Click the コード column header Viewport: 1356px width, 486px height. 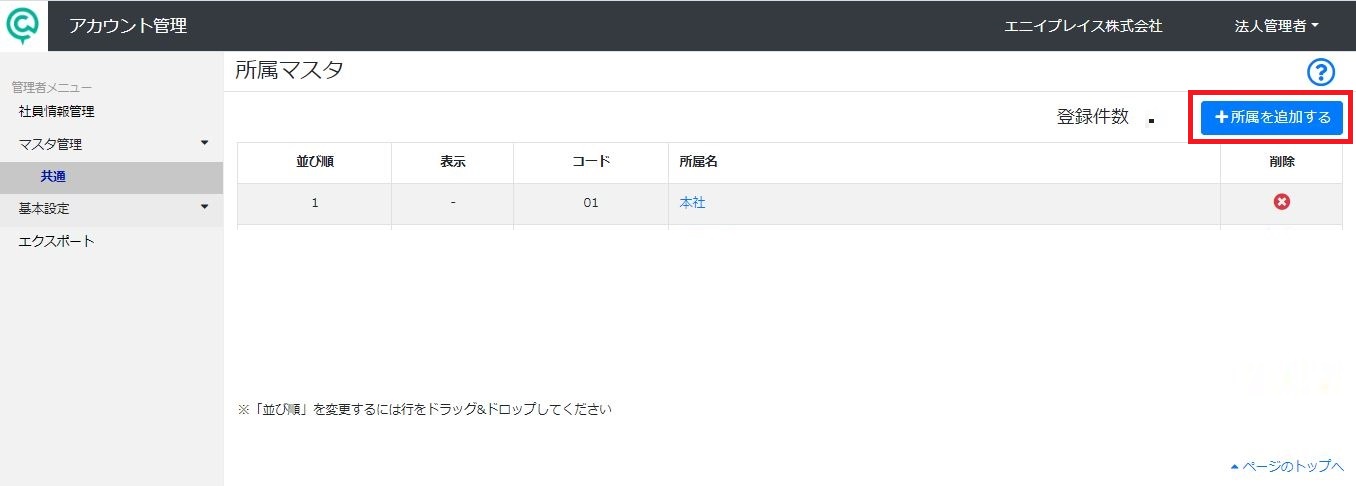(x=591, y=161)
